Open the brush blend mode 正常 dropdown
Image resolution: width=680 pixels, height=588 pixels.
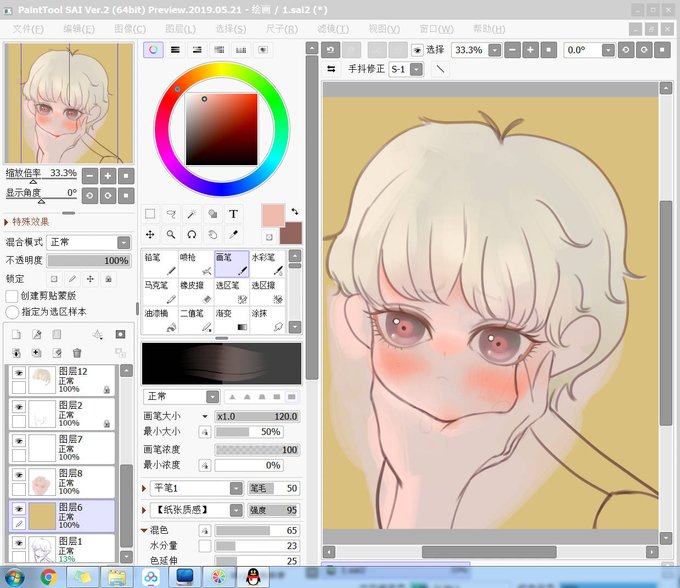pyautogui.click(x=212, y=397)
